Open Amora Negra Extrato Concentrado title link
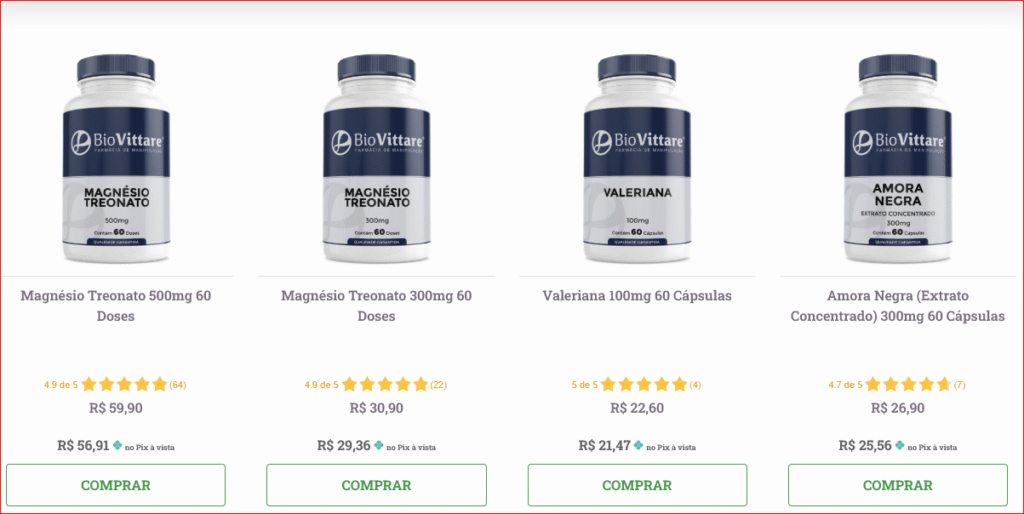This screenshot has width=1024, height=514. [x=897, y=306]
